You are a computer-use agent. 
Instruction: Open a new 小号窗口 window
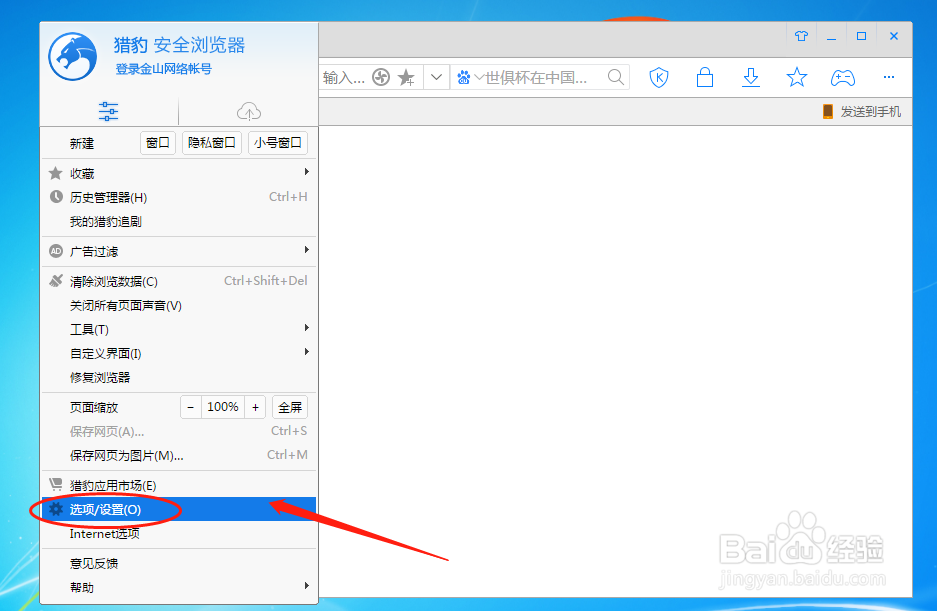tap(277, 143)
